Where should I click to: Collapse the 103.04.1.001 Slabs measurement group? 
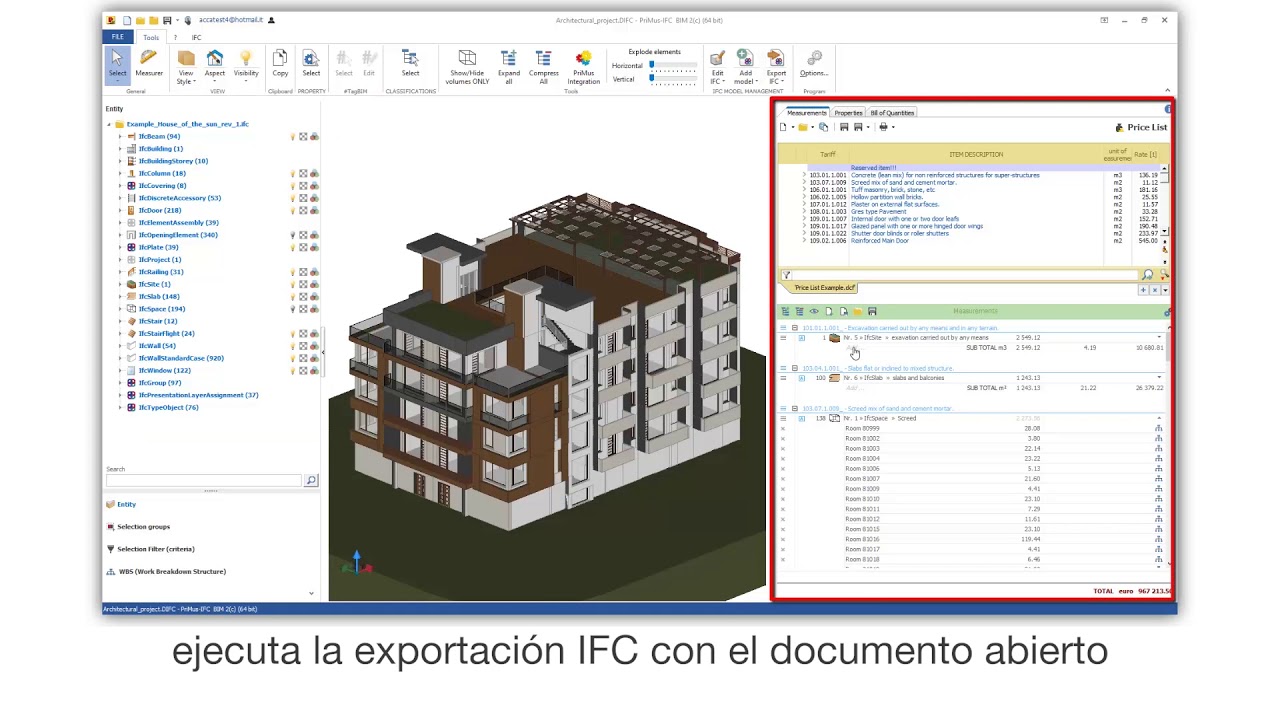coord(795,368)
